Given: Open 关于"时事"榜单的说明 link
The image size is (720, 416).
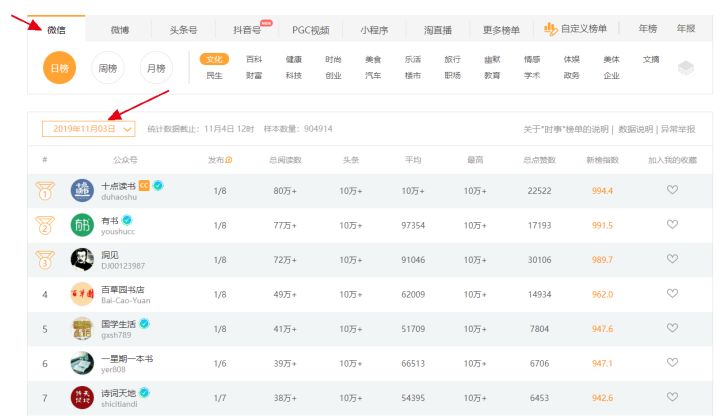Looking at the screenshot, I should click(x=566, y=129).
